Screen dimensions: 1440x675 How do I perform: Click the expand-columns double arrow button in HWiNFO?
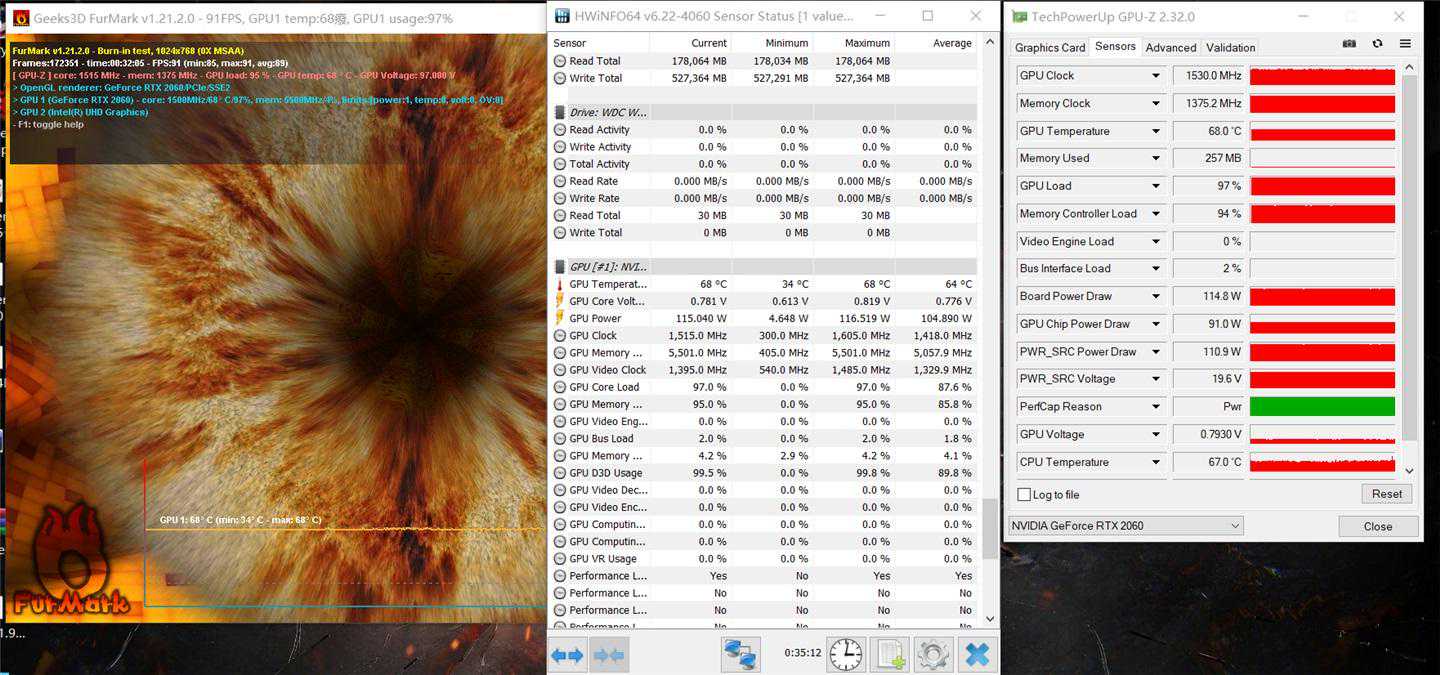click(567, 655)
